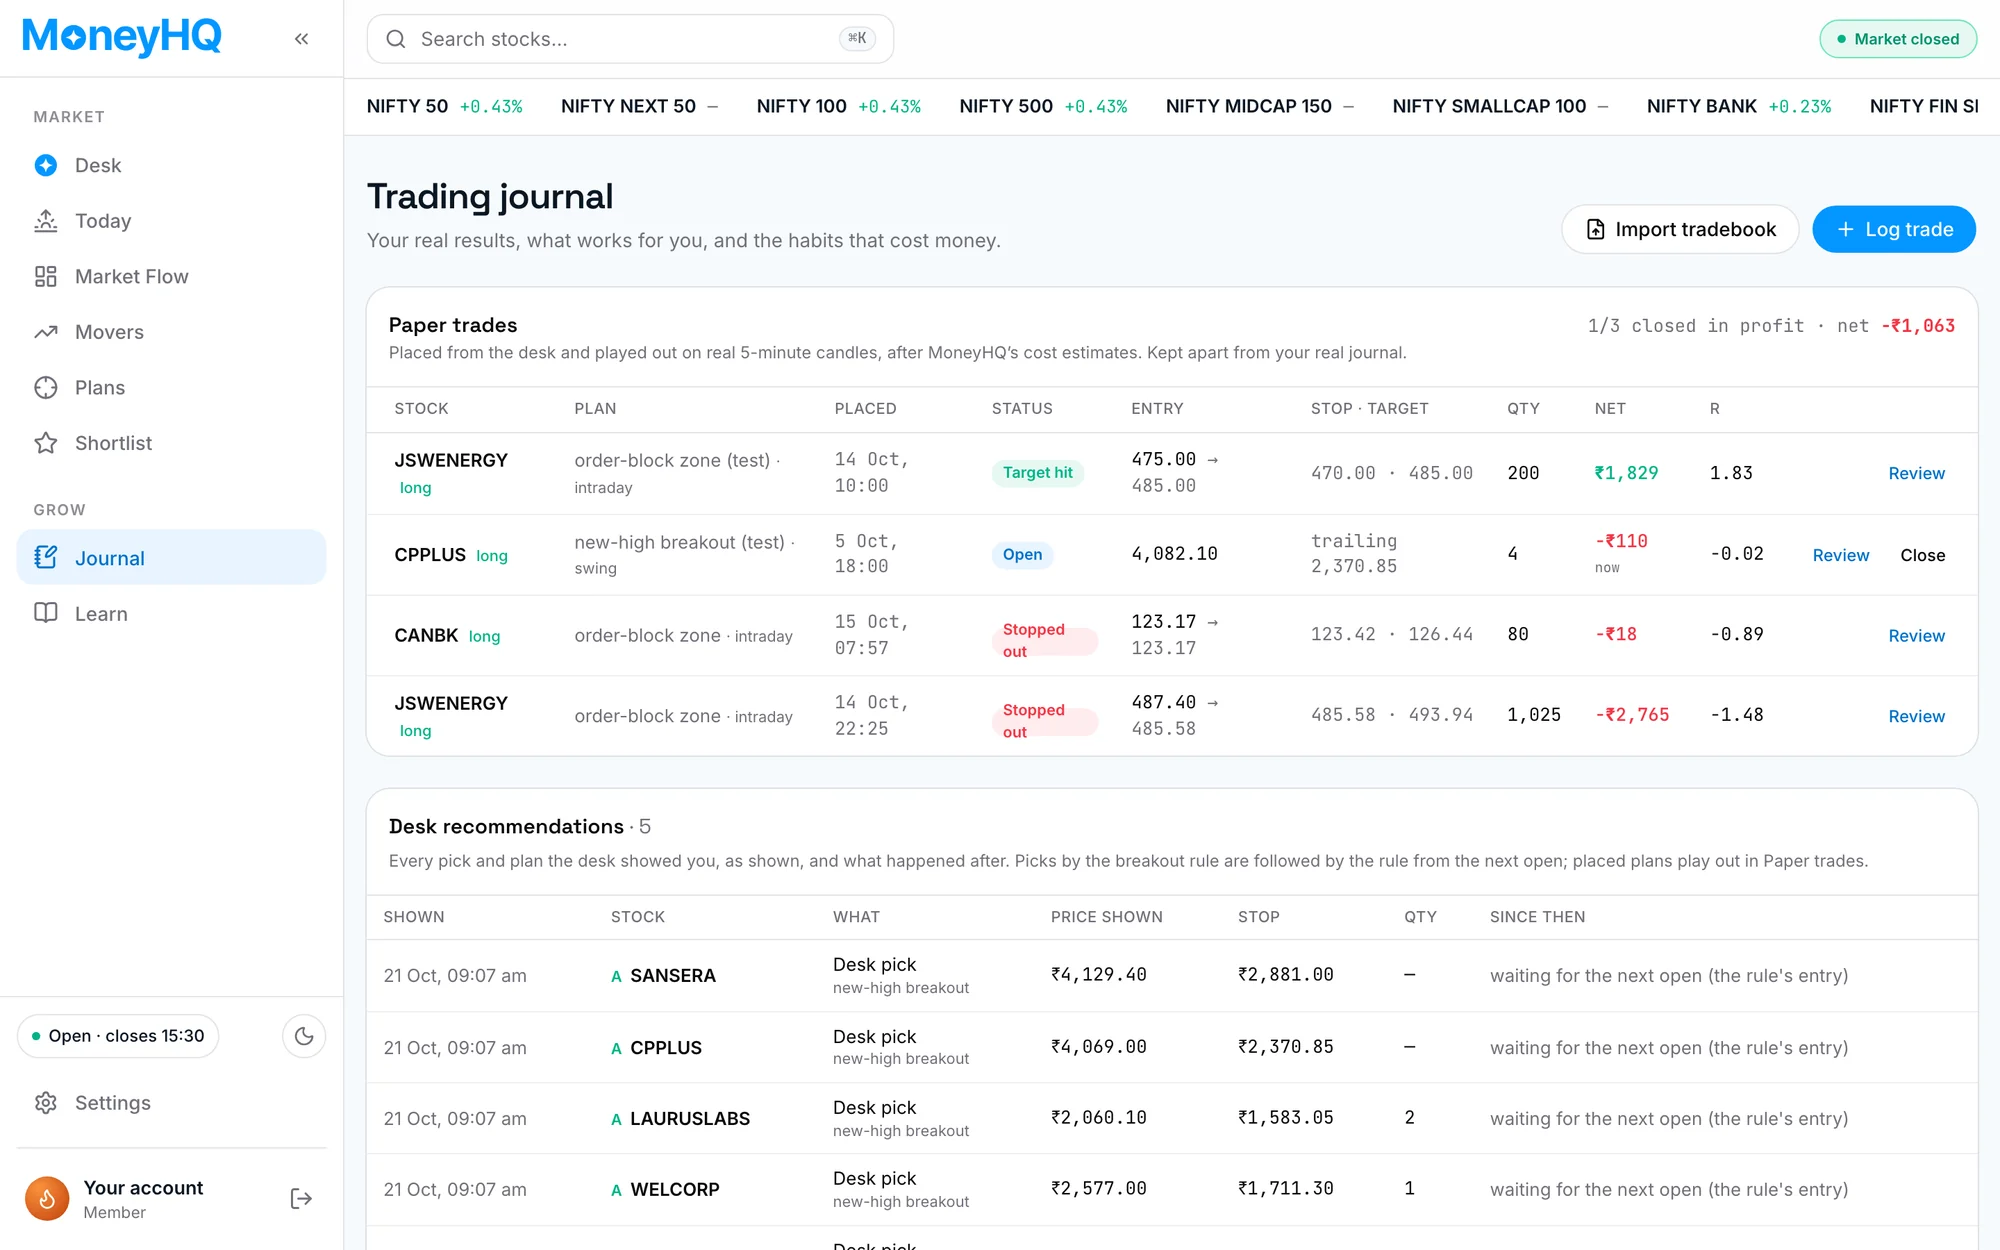This screenshot has height=1250, width=2000.
Task: Review the JSWENERGY Target hit trade
Action: pos(1916,473)
